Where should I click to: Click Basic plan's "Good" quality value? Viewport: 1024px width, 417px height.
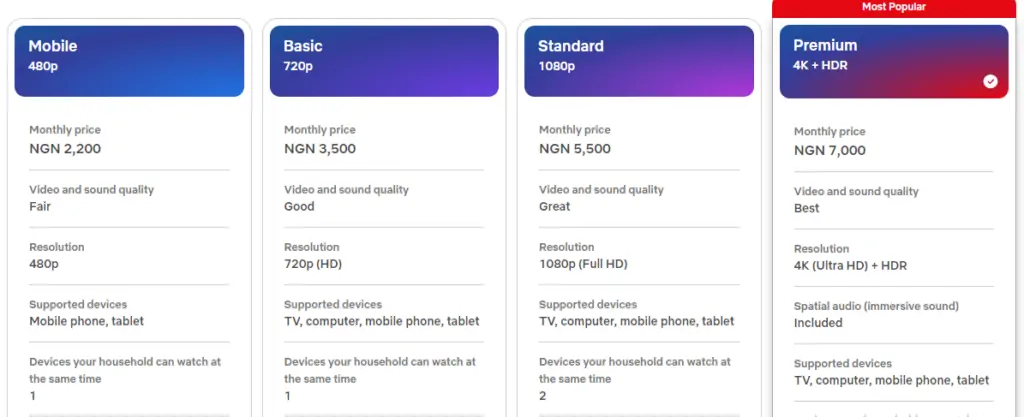point(299,207)
